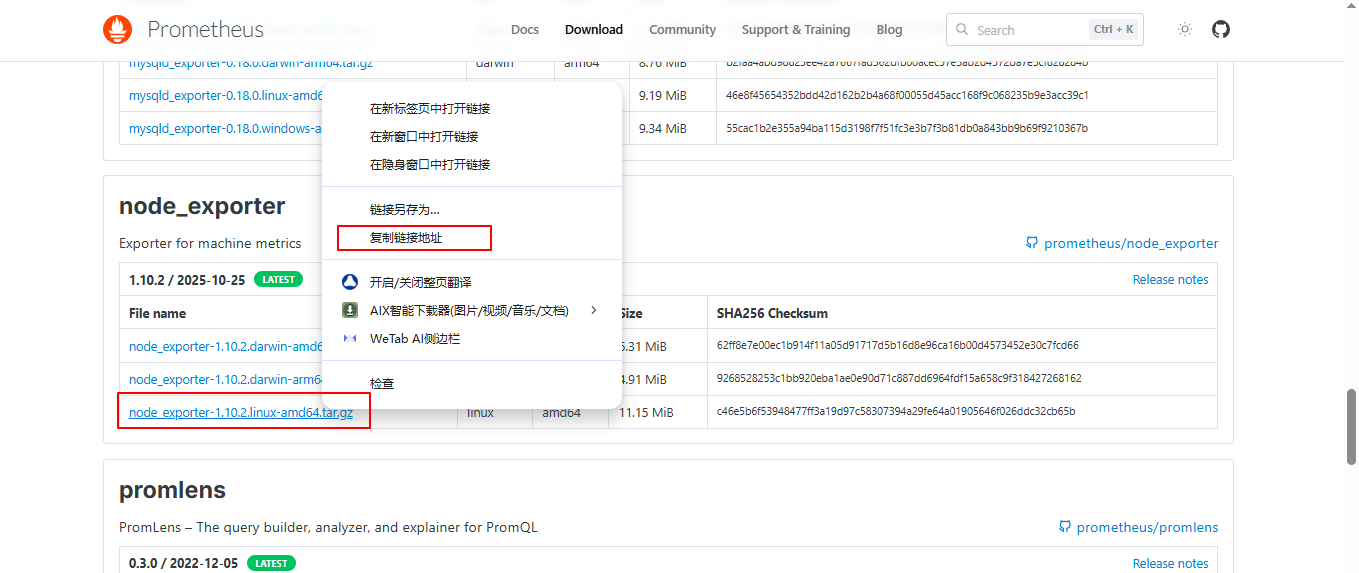Viewport: 1359px width, 573px height.
Task: Click the node_exporter LATEST badge
Action: tap(278, 280)
